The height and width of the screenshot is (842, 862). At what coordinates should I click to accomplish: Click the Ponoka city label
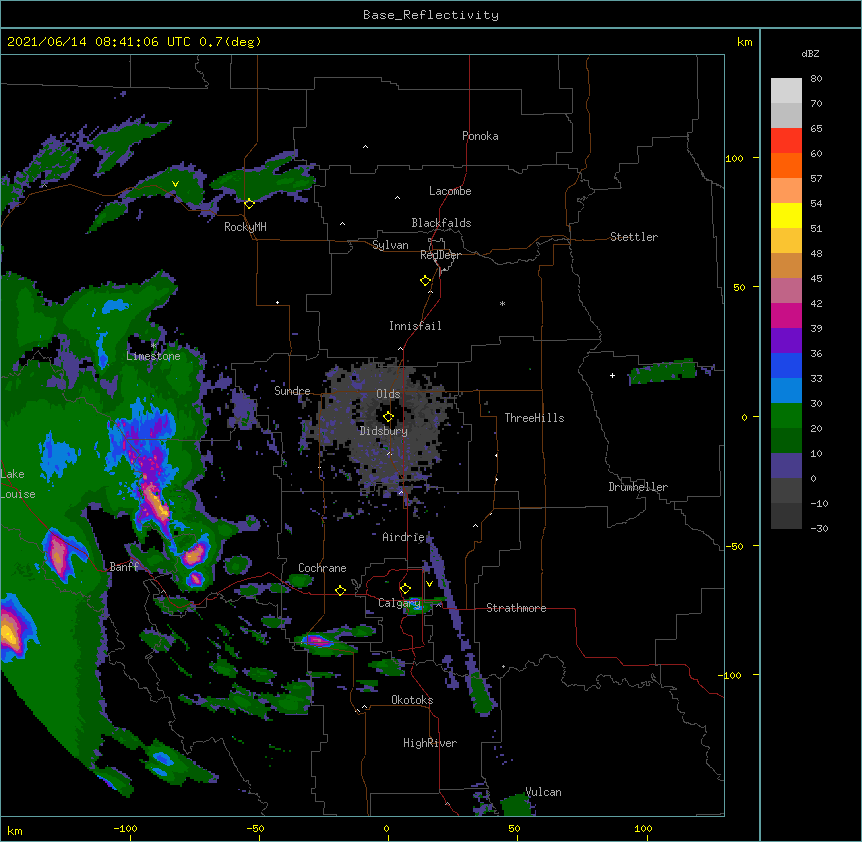click(x=480, y=136)
